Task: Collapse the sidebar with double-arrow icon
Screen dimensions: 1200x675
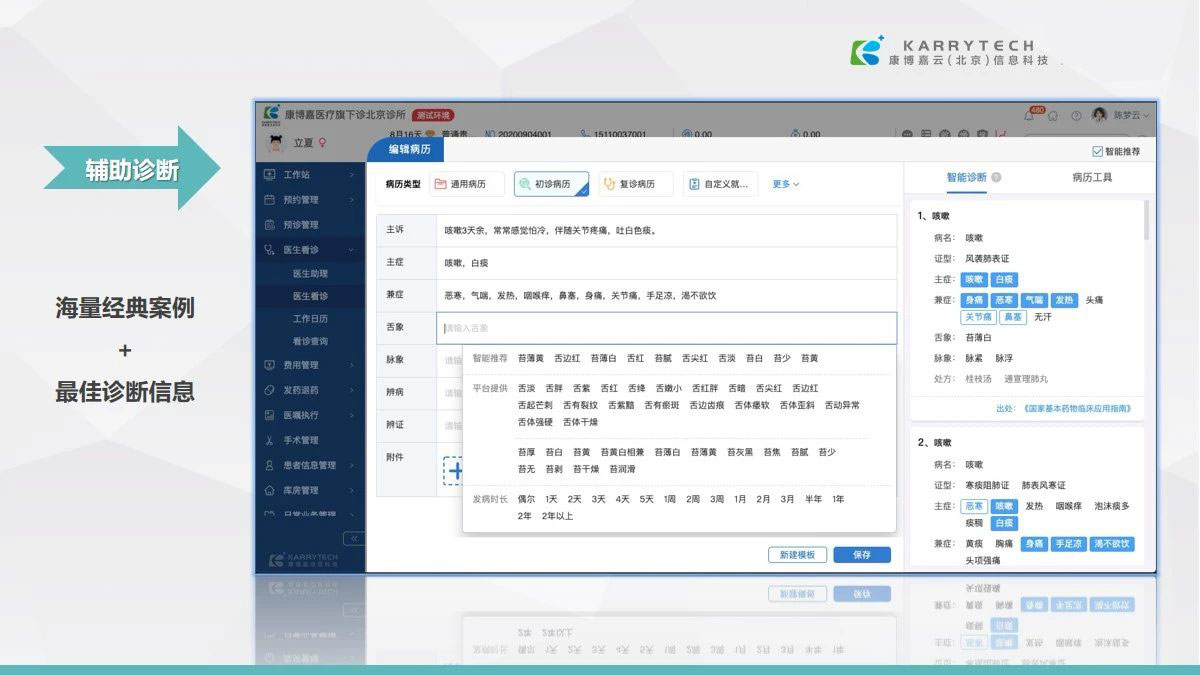Action: click(352, 538)
